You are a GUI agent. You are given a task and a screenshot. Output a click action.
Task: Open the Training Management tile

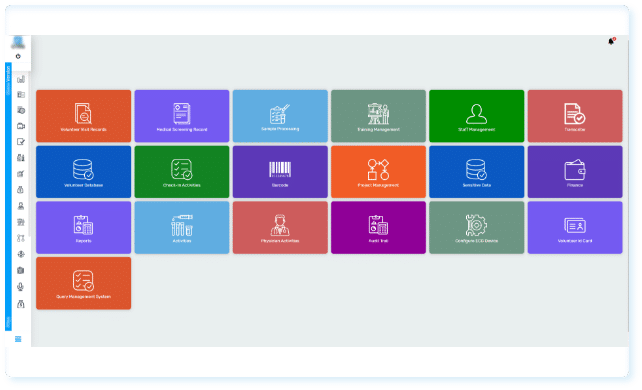coord(378,116)
